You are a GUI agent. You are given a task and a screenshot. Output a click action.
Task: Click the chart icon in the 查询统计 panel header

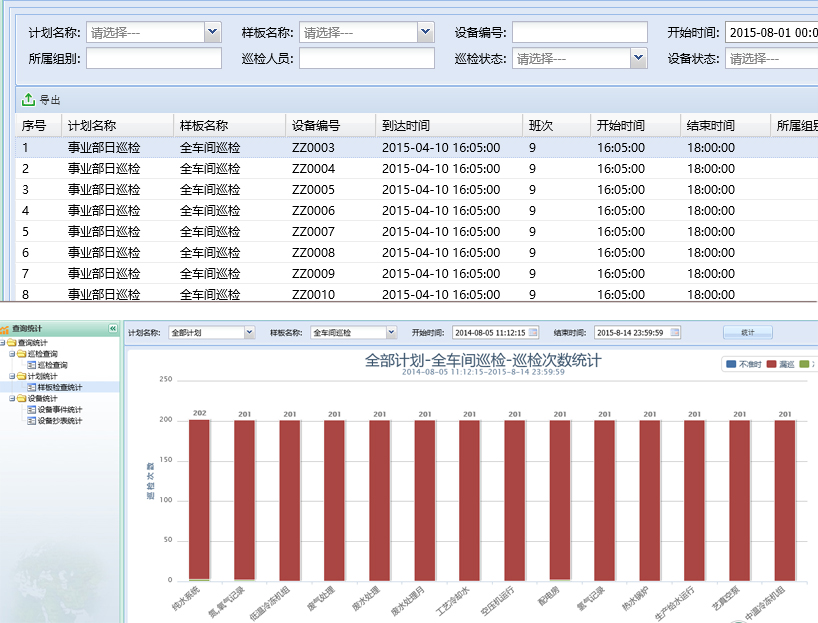[5, 329]
